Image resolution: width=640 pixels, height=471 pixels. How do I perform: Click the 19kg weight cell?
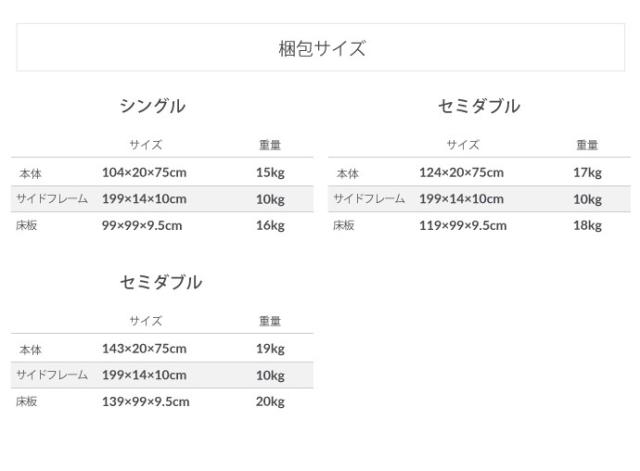[x=270, y=349]
